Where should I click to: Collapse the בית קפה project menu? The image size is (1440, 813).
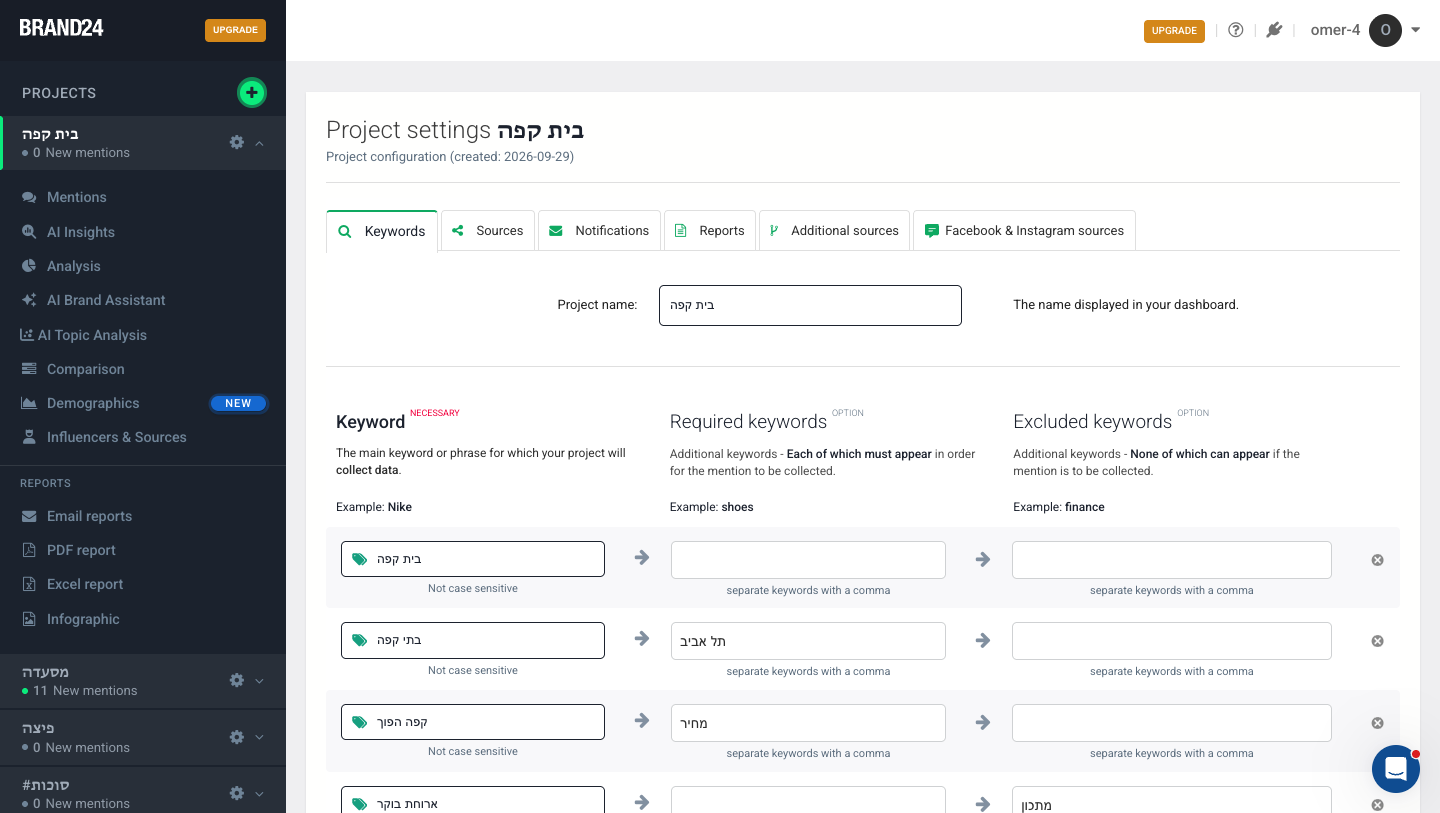[x=260, y=143]
